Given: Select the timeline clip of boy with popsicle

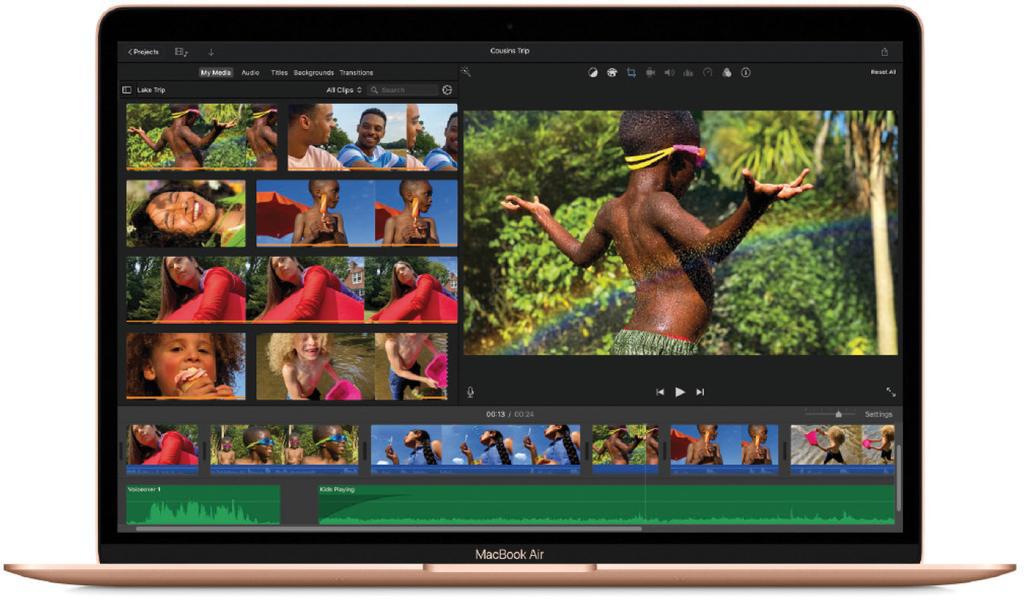Looking at the screenshot, I should coord(724,449).
